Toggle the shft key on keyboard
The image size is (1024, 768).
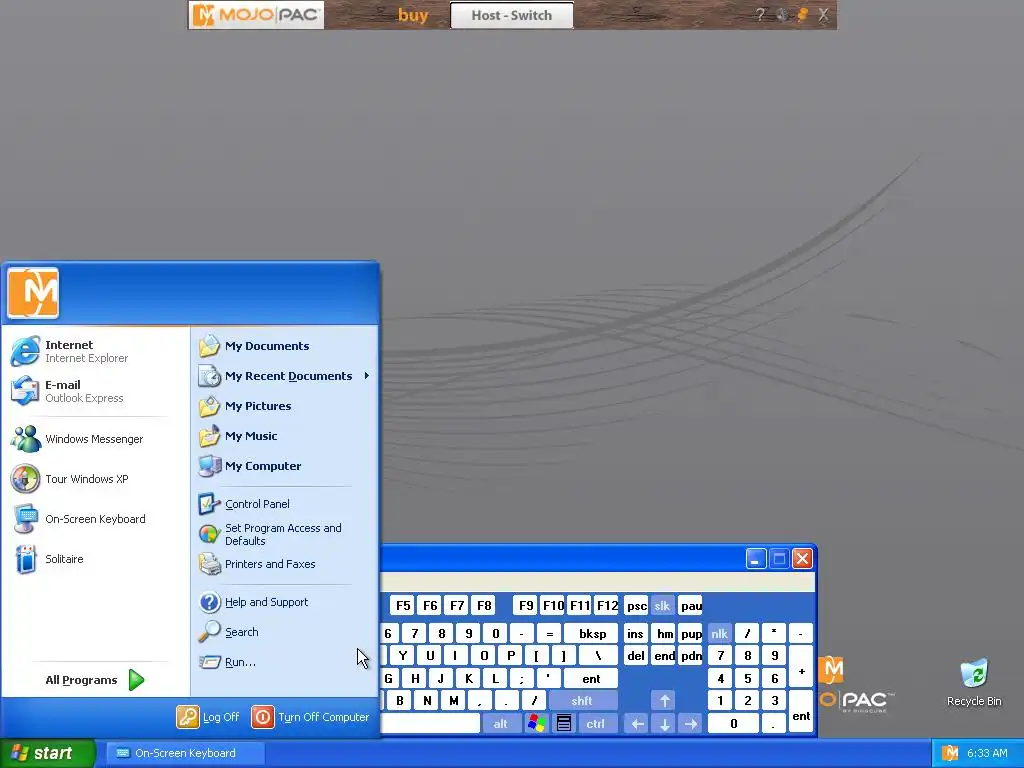tap(582, 701)
